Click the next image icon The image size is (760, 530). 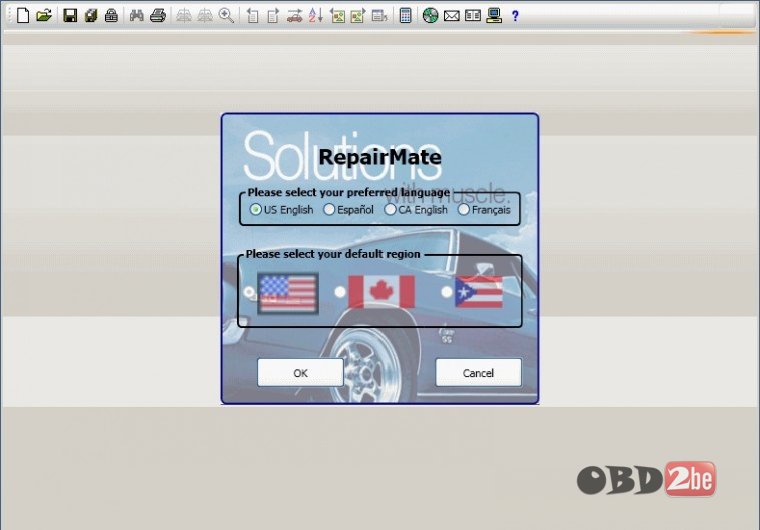(358, 16)
